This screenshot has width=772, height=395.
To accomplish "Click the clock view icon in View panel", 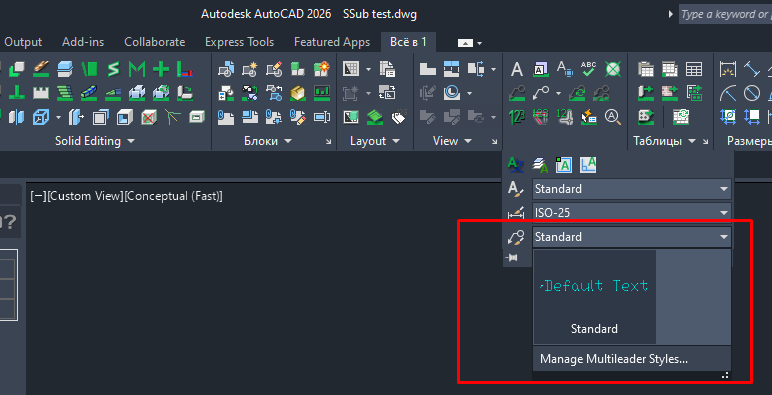I will (x=451, y=93).
